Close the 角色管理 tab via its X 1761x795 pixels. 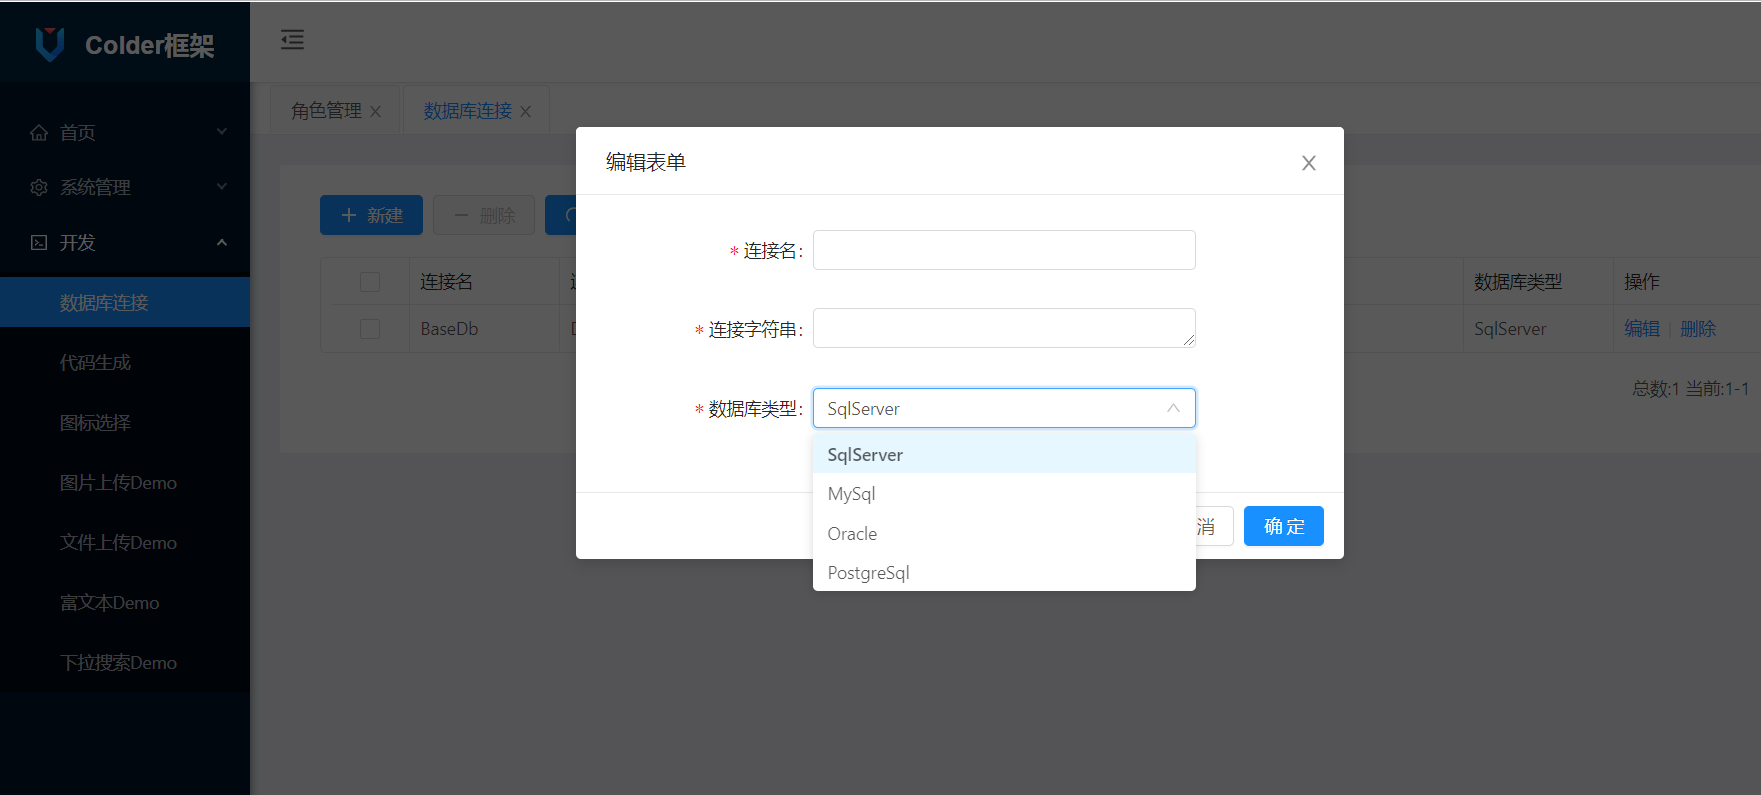pos(376,112)
